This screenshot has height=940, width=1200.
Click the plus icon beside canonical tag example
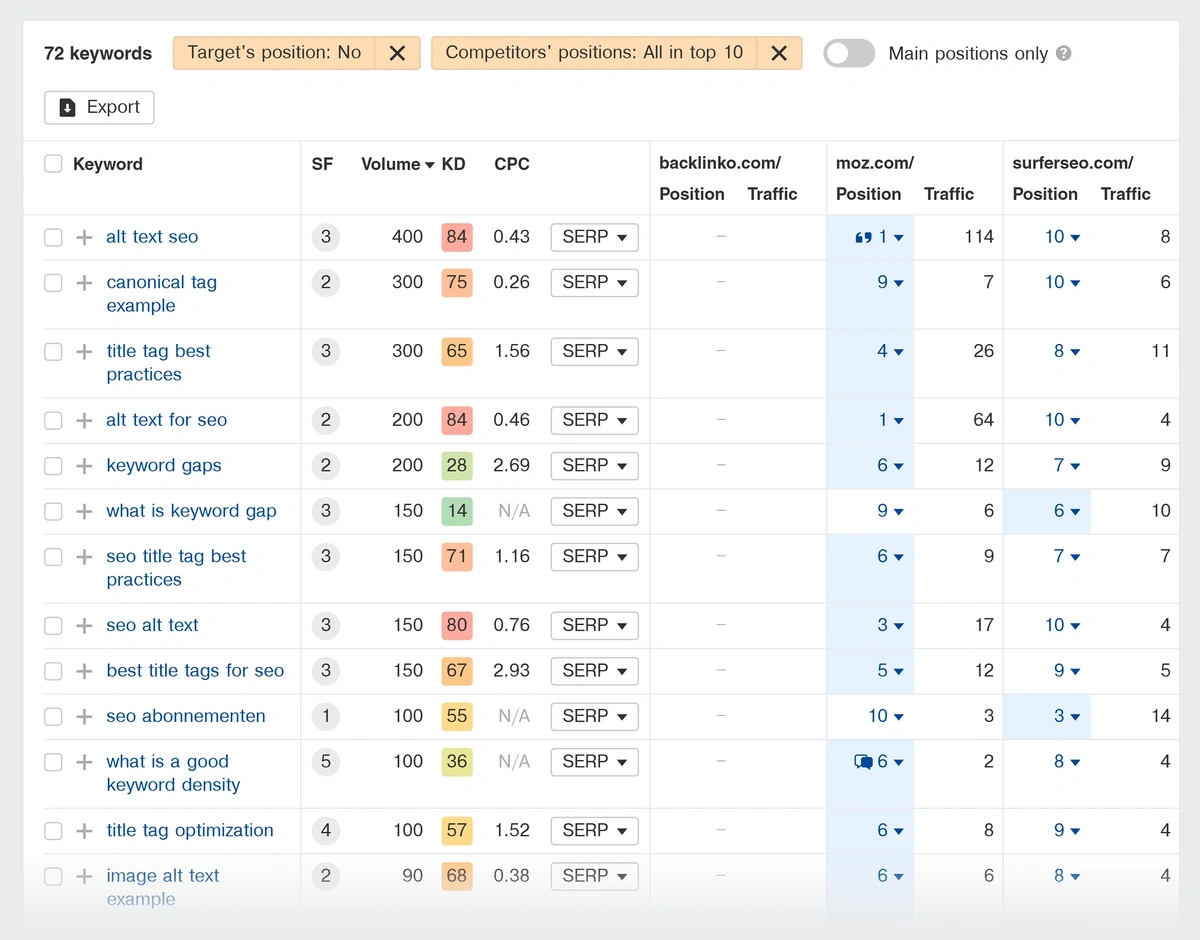tap(84, 283)
